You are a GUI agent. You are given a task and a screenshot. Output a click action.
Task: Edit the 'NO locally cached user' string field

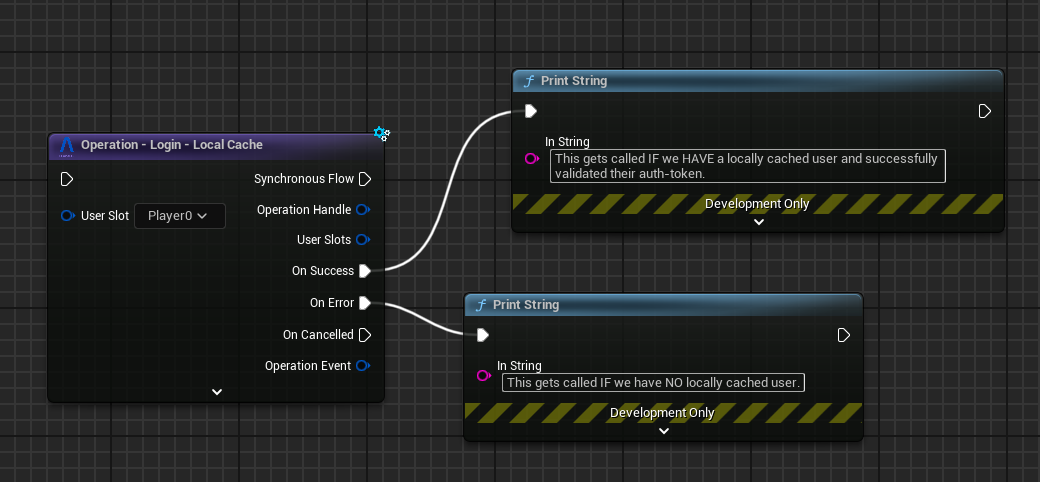[x=654, y=383]
